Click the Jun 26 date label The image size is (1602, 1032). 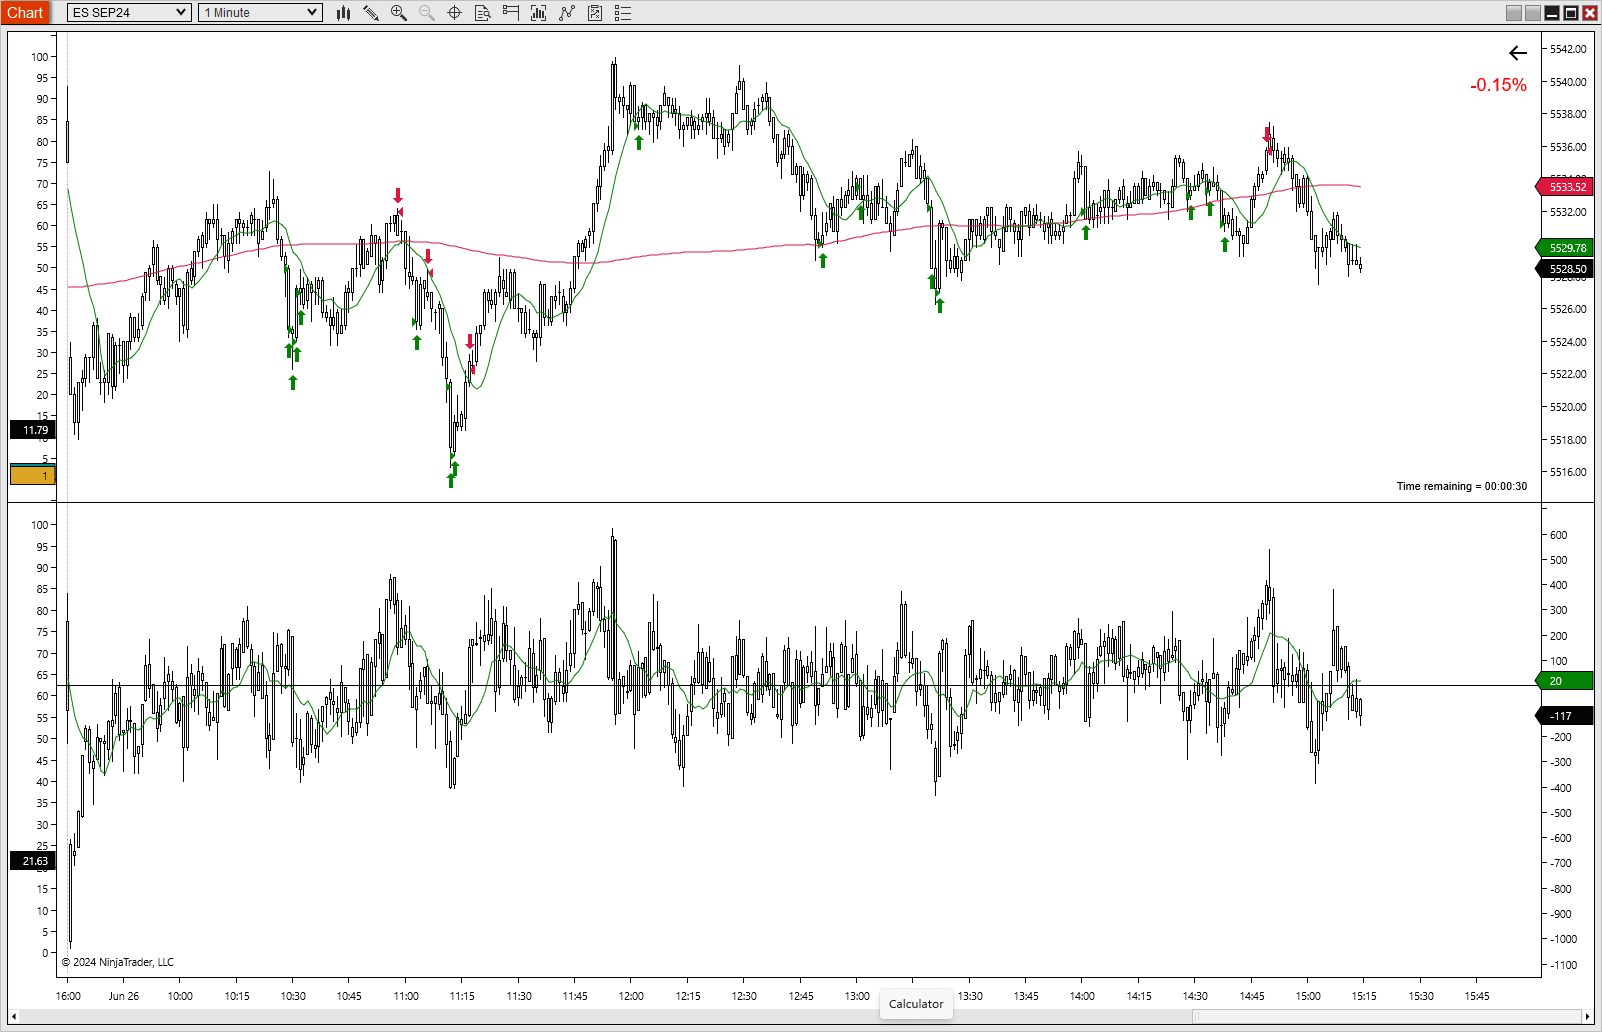pyautogui.click(x=124, y=996)
